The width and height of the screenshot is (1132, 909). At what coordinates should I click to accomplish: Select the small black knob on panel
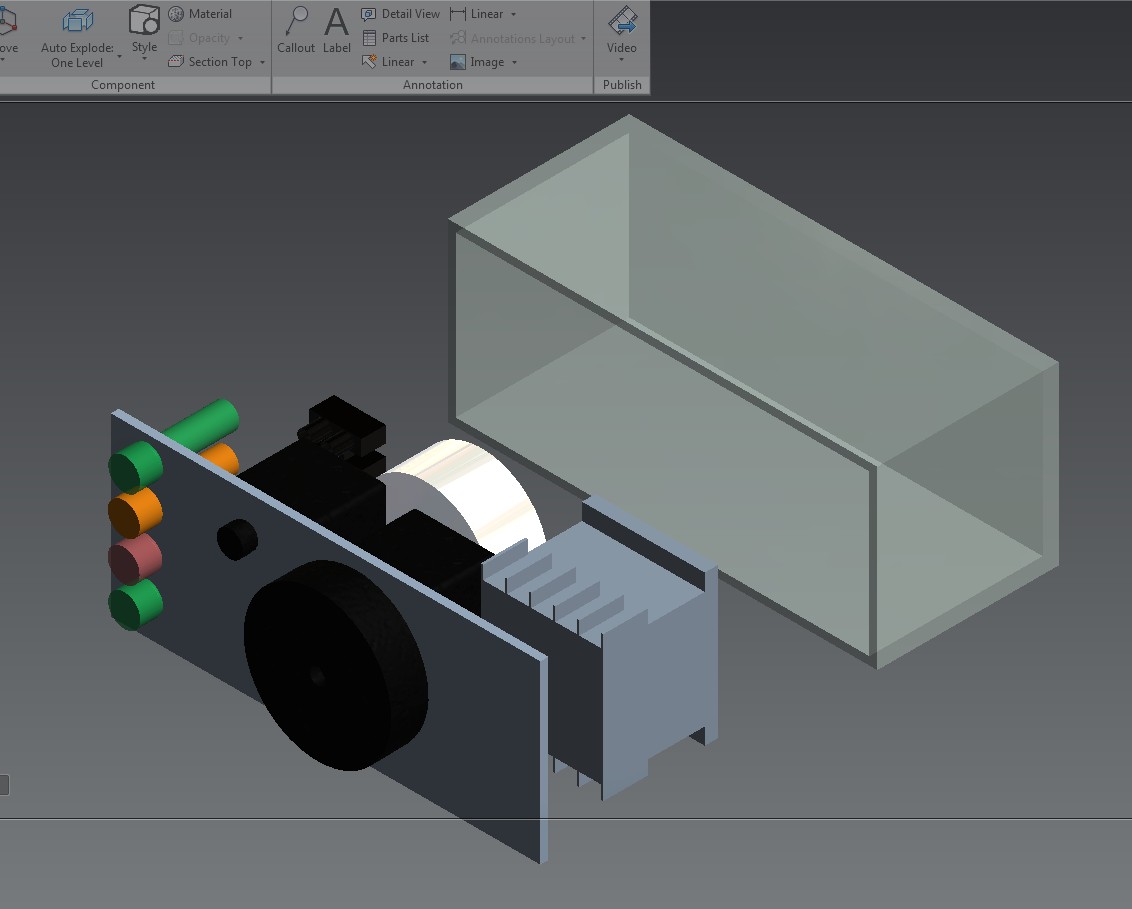coord(237,539)
